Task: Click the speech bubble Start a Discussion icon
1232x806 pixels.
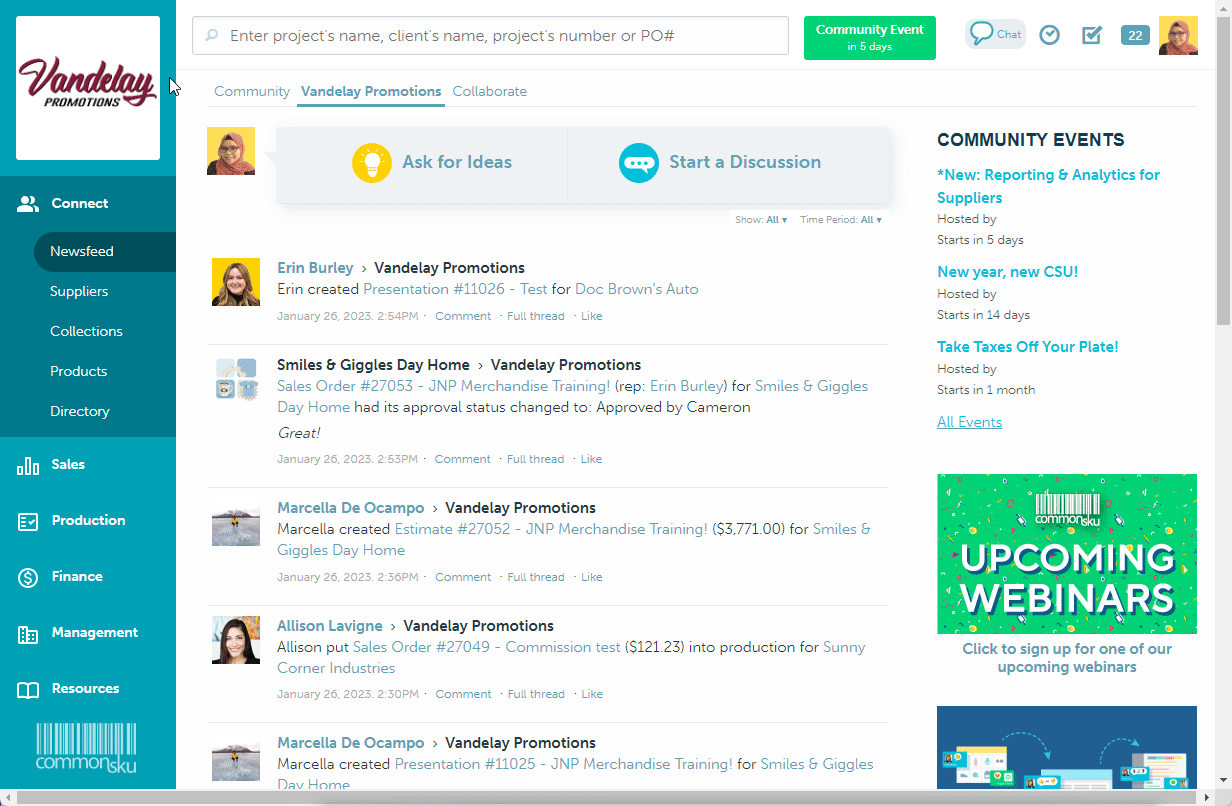Action: pyautogui.click(x=638, y=163)
